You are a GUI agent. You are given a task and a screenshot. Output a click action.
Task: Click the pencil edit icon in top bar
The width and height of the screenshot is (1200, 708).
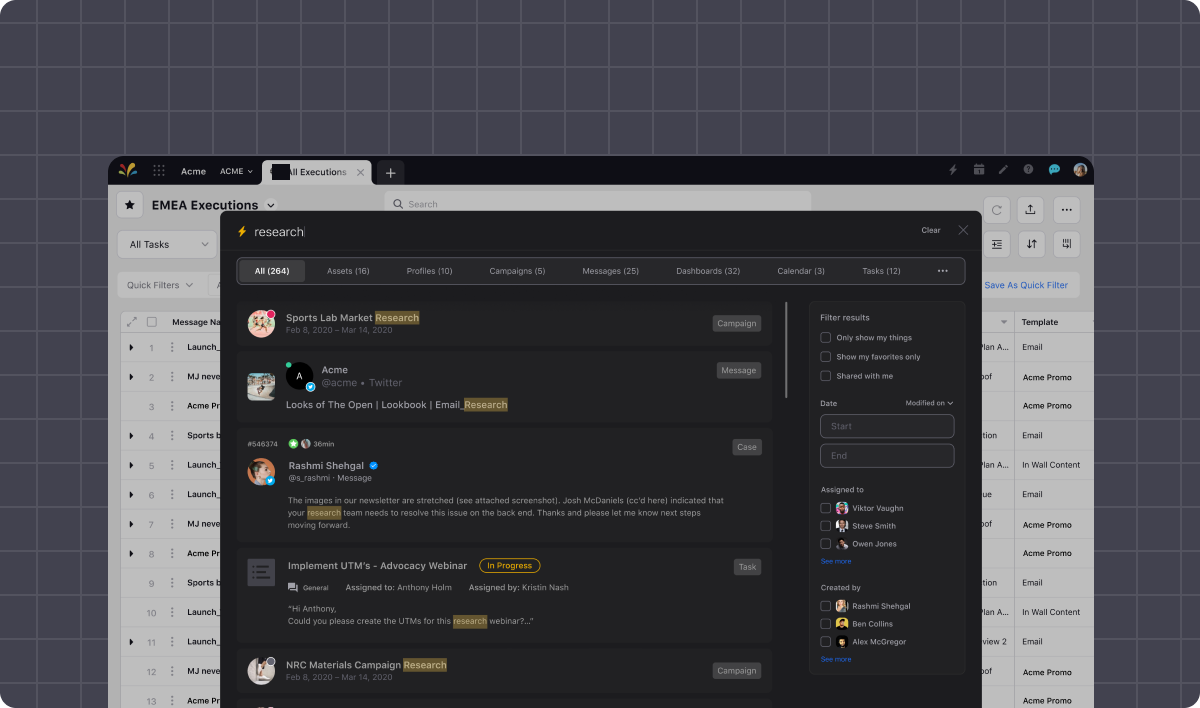pos(1003,170)
